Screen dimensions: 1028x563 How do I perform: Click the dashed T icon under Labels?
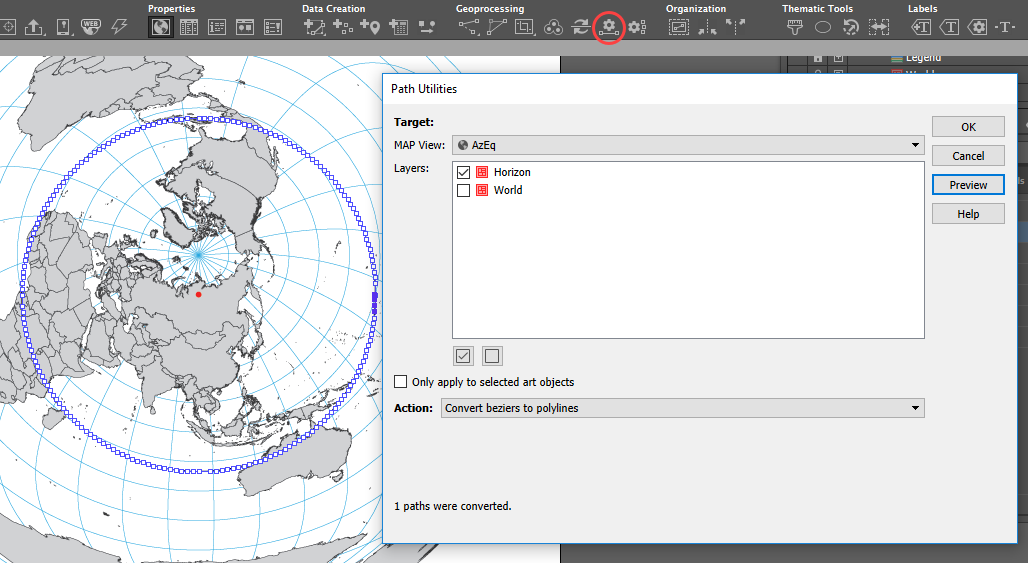tap(1005, 27)
